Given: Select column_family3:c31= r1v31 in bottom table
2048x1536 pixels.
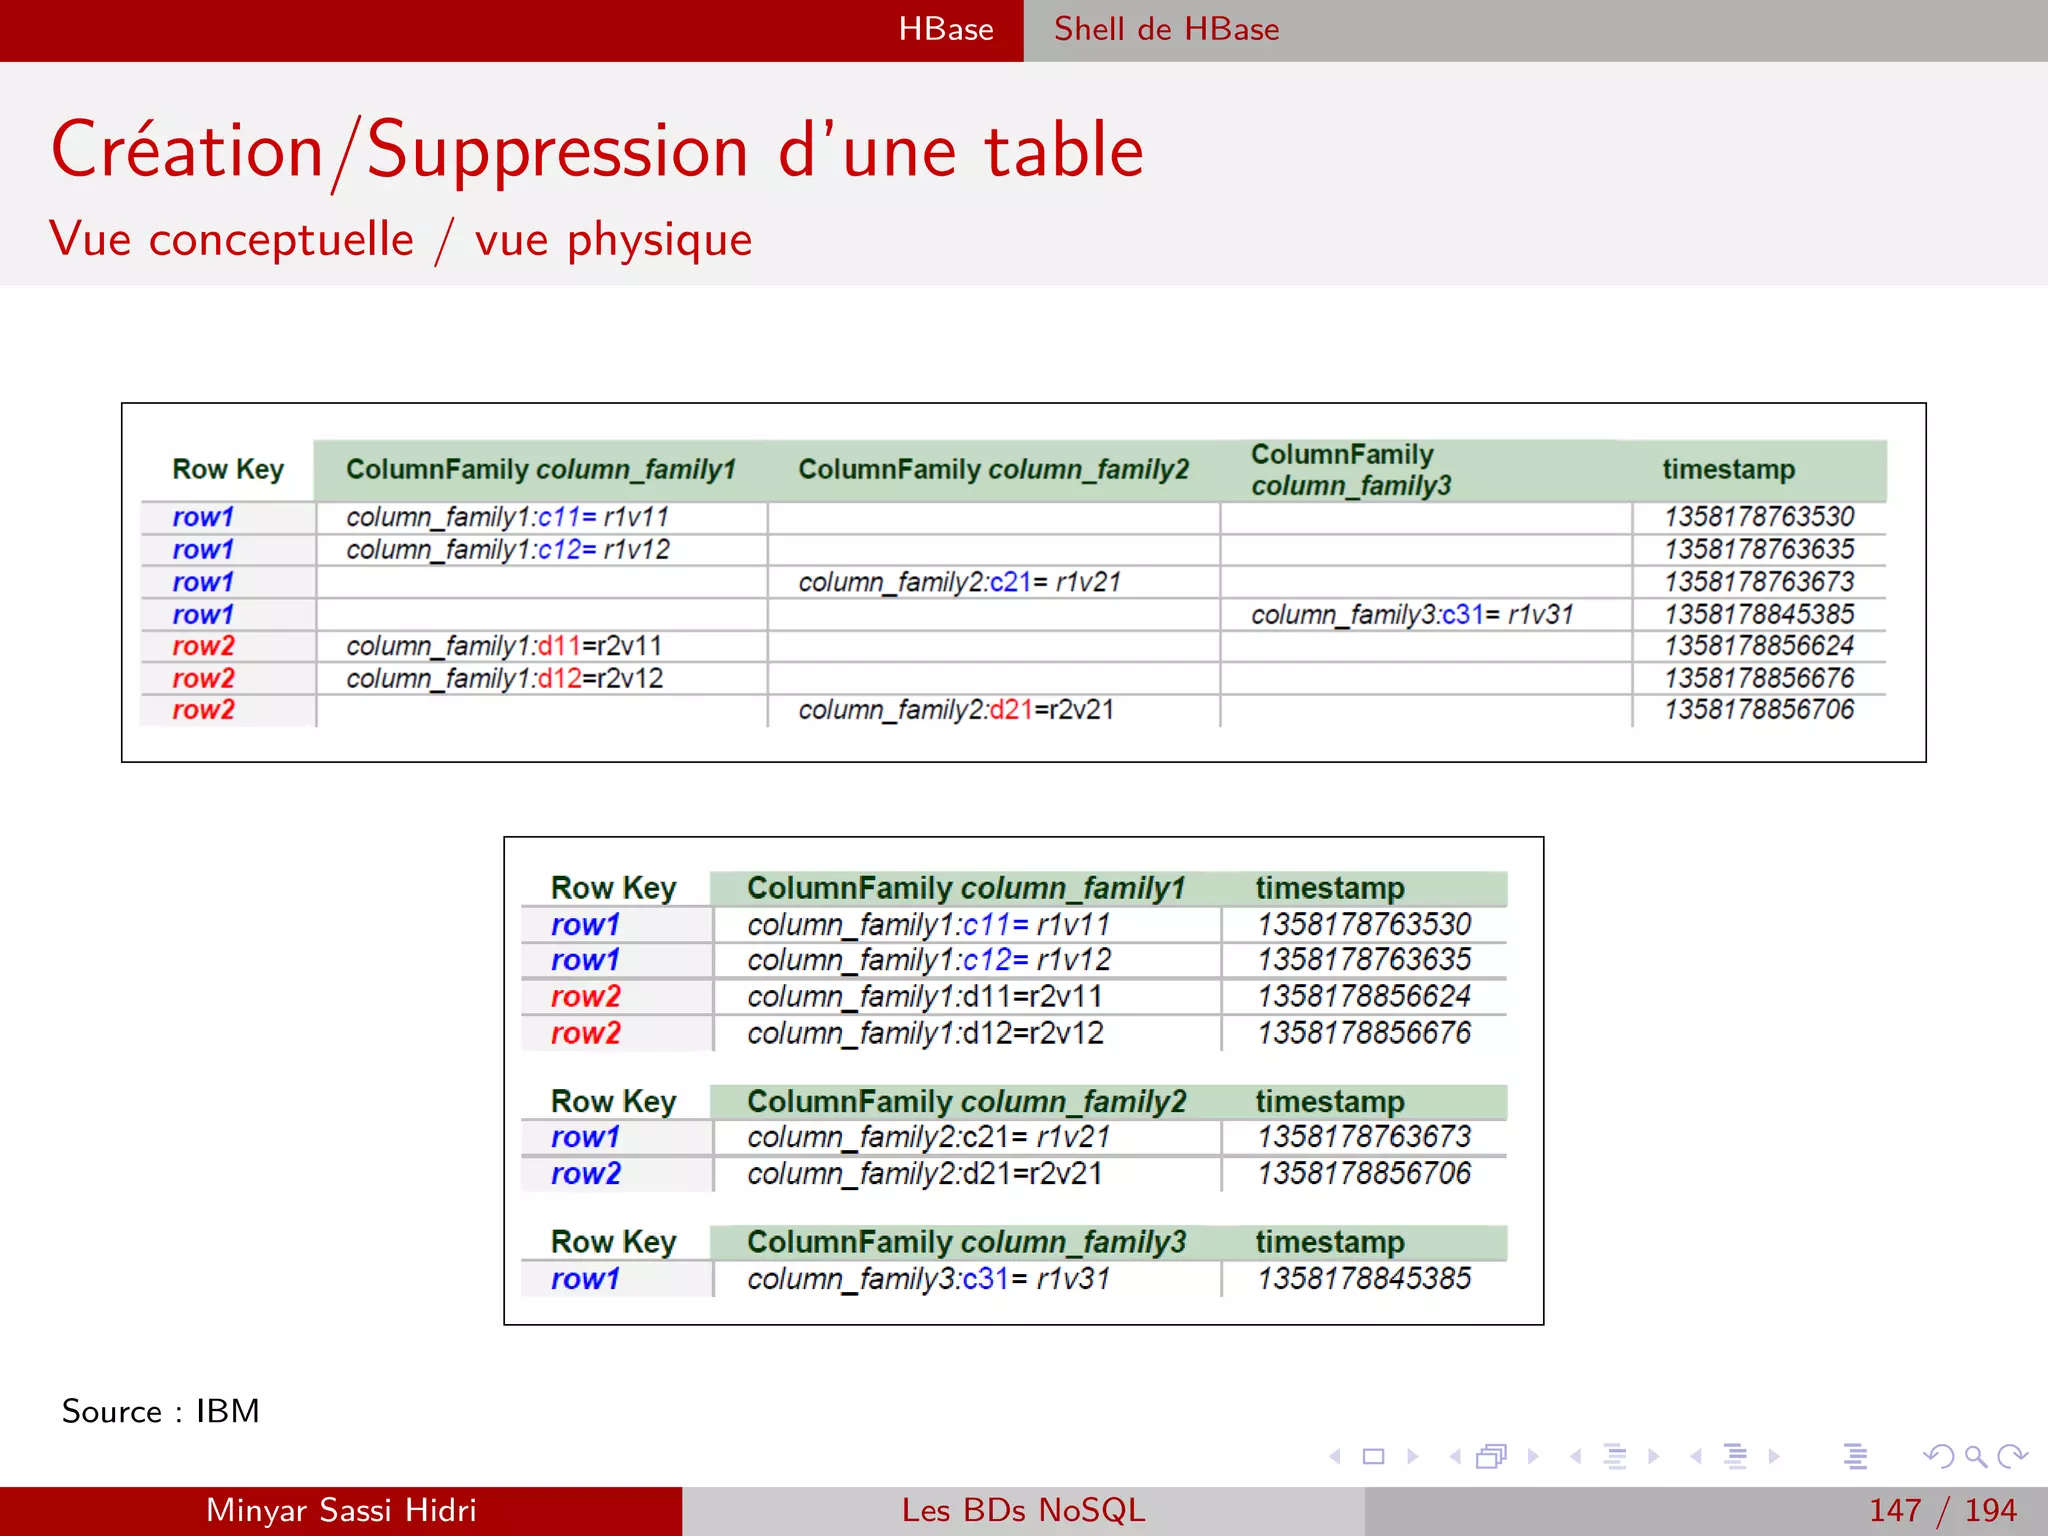Looking at the screenshot, I should [929, 1279].
